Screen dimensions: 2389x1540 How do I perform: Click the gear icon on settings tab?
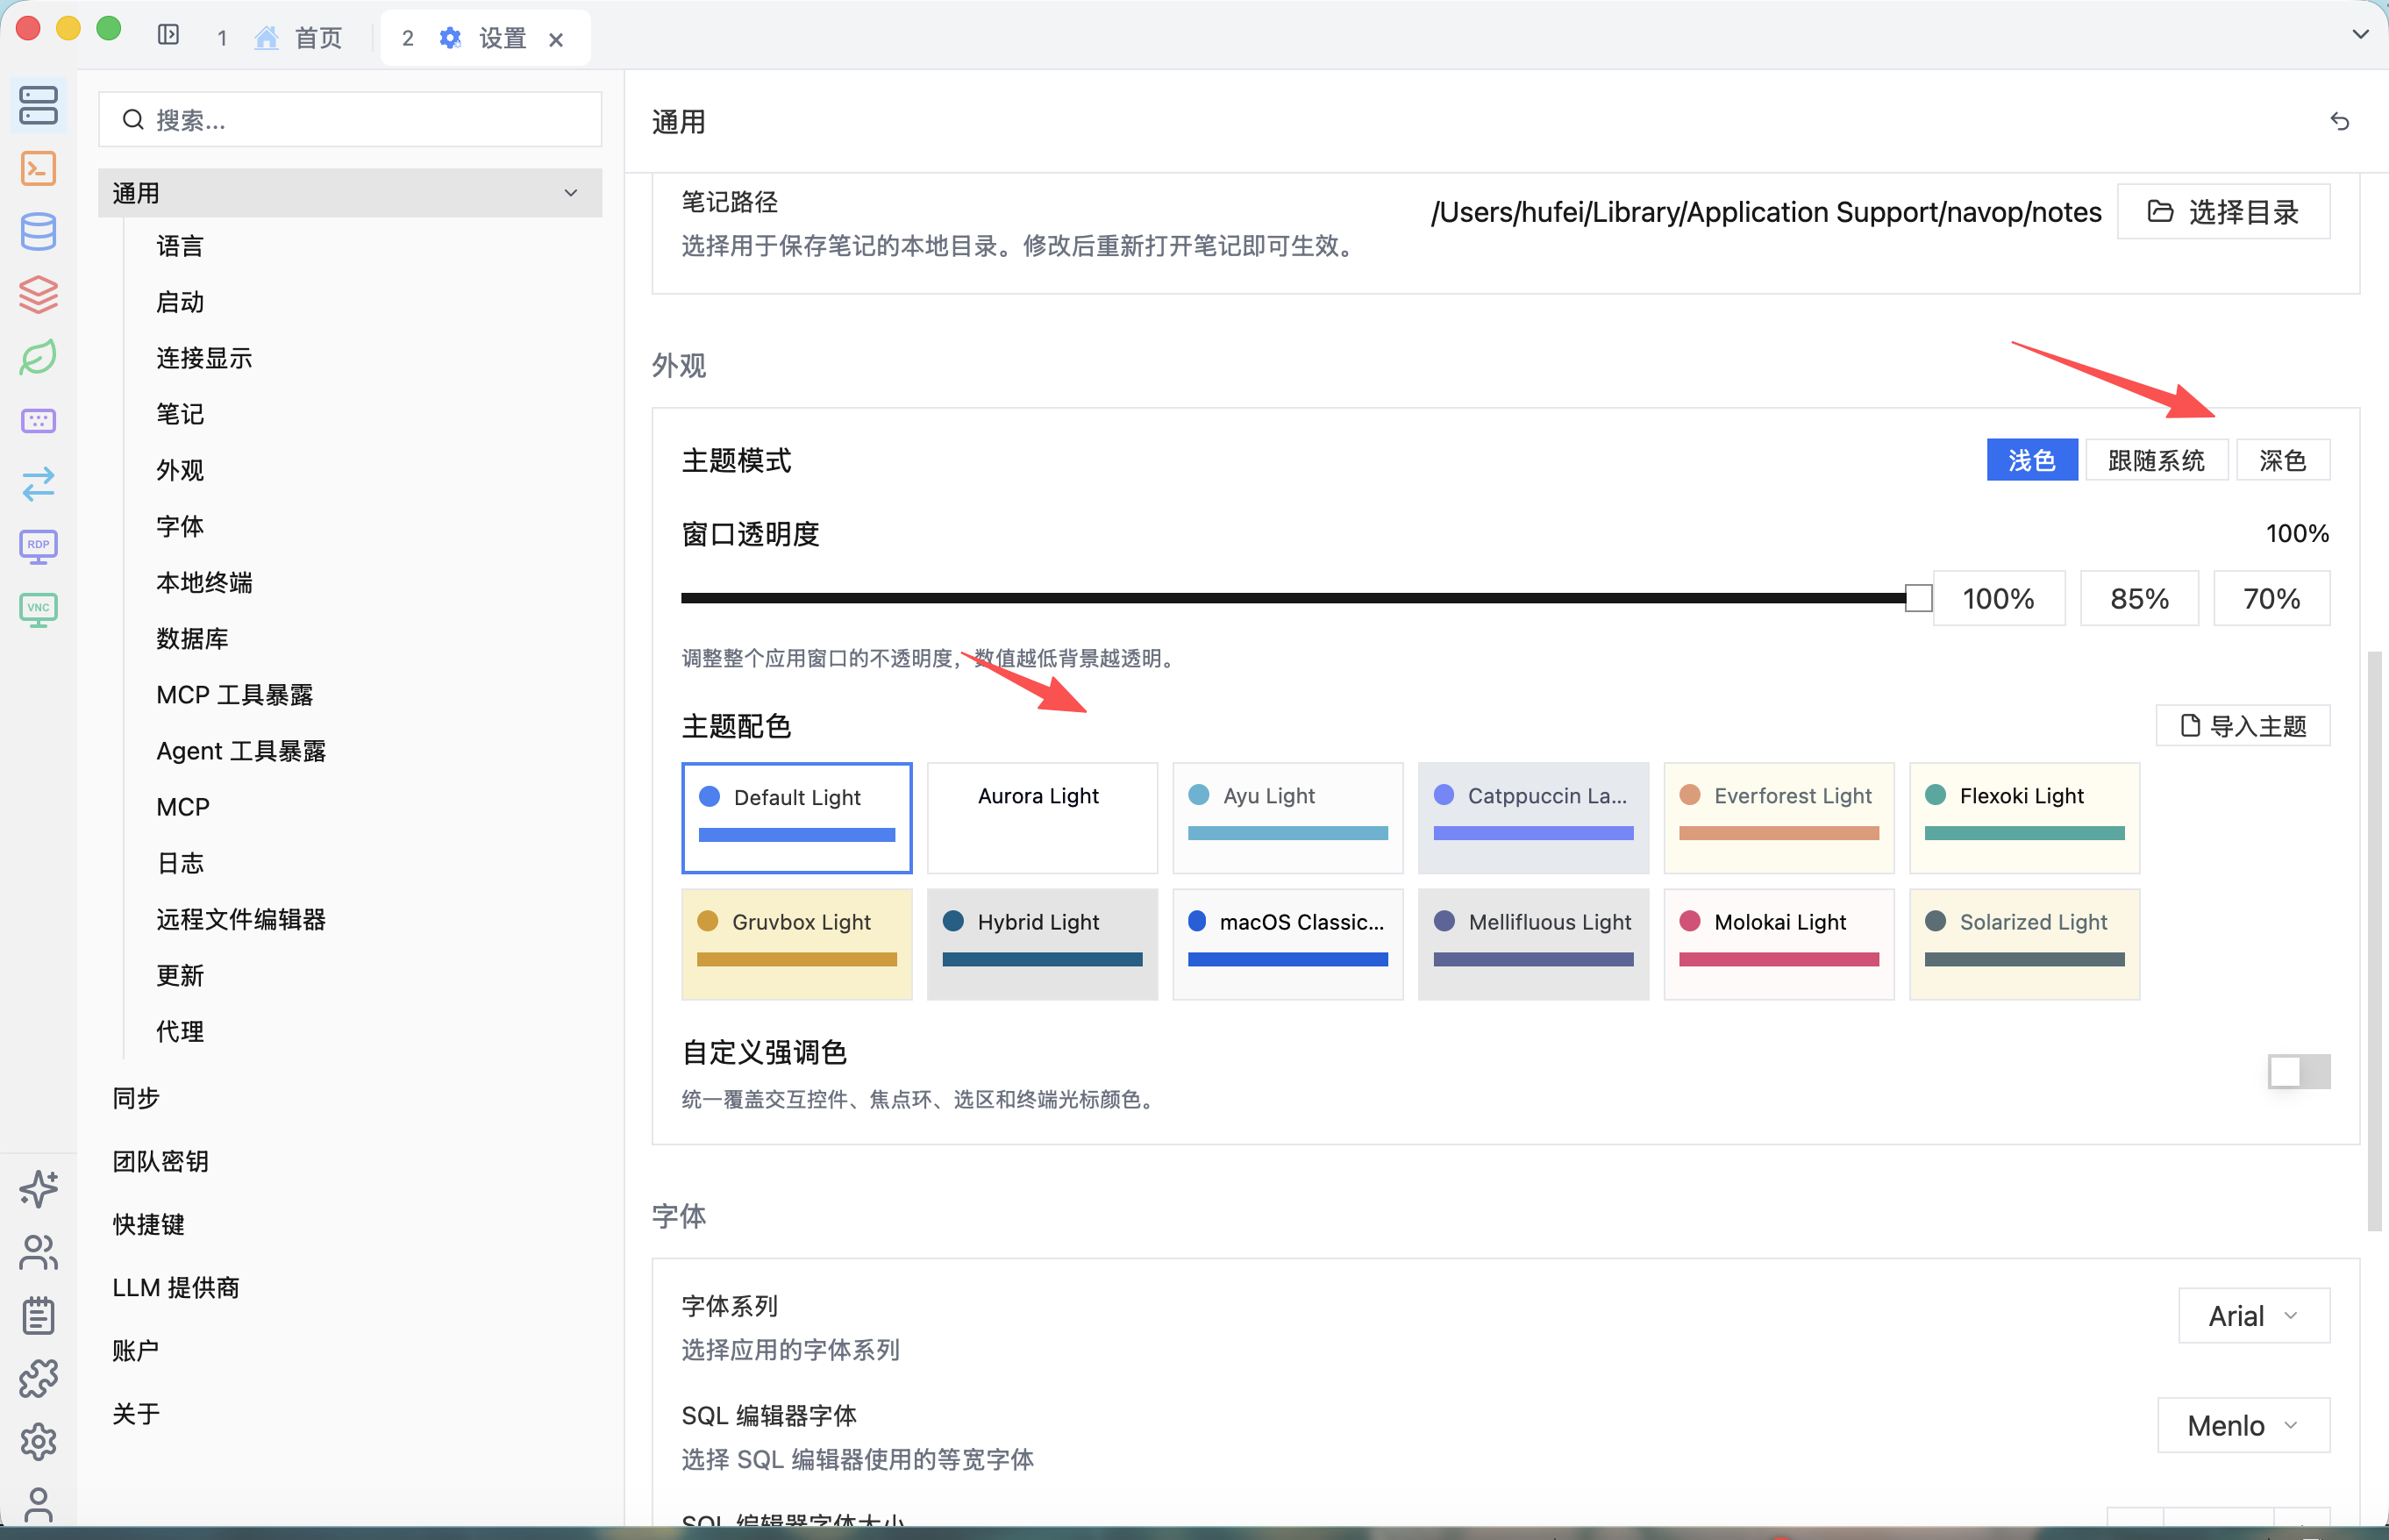[x=450, y=38]
